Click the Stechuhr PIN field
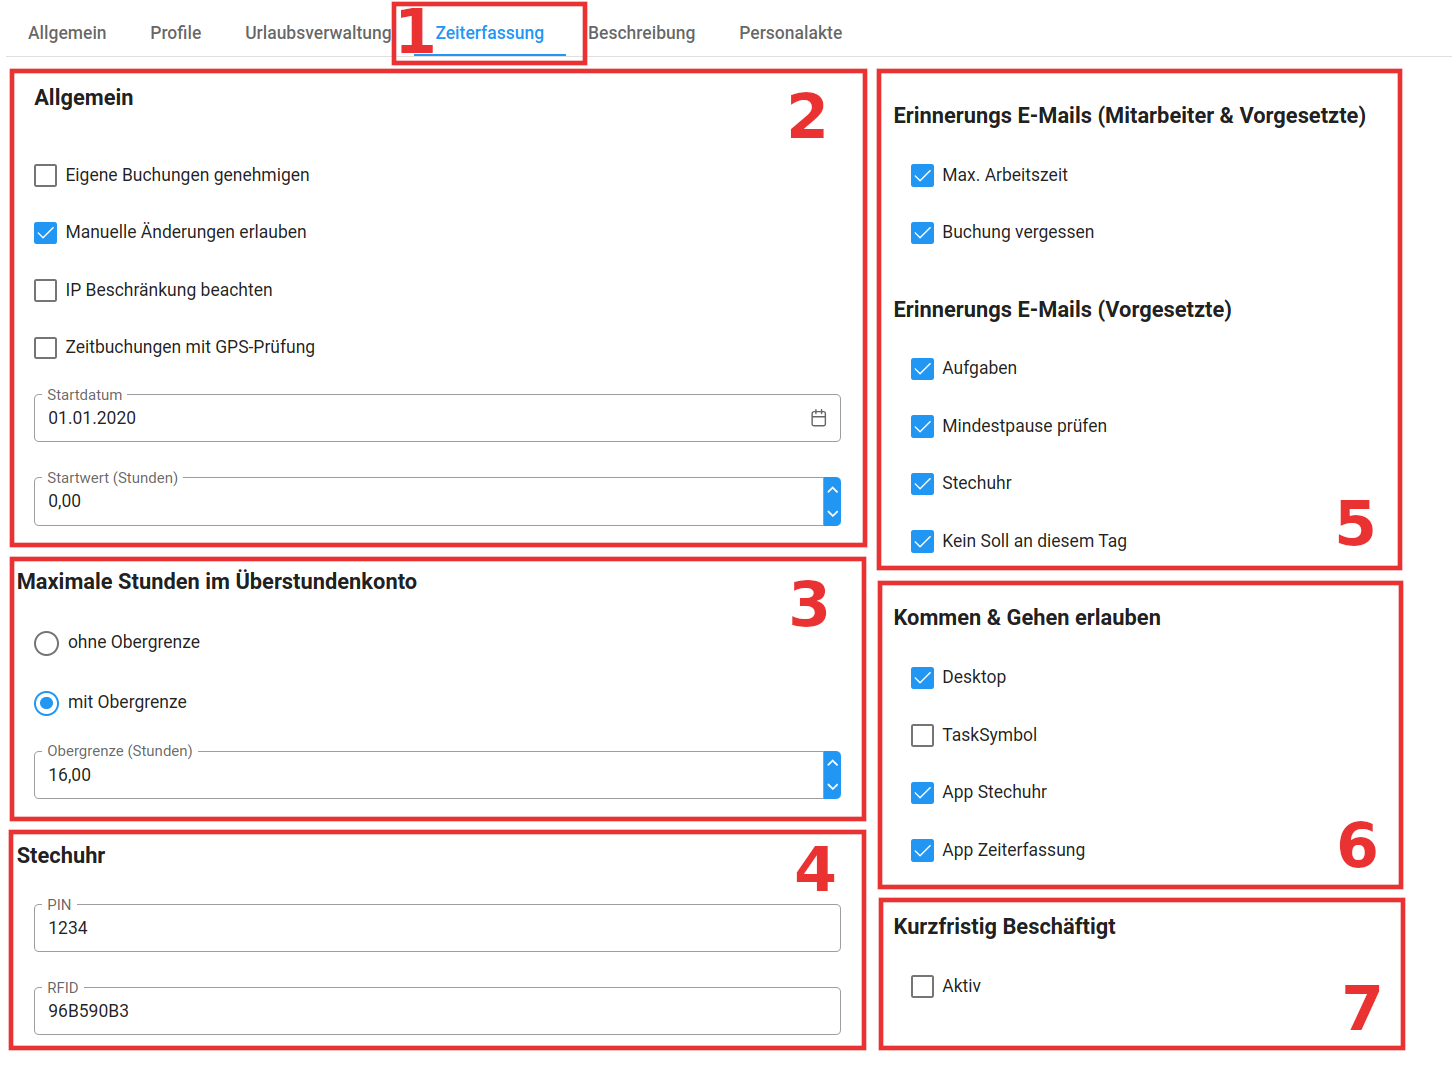 (437, 928)
